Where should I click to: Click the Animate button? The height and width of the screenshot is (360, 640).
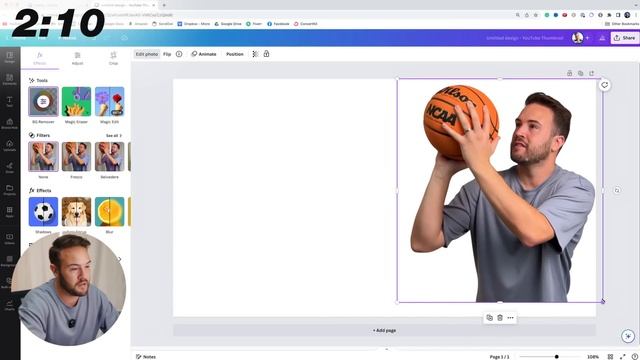pos(204,54)
